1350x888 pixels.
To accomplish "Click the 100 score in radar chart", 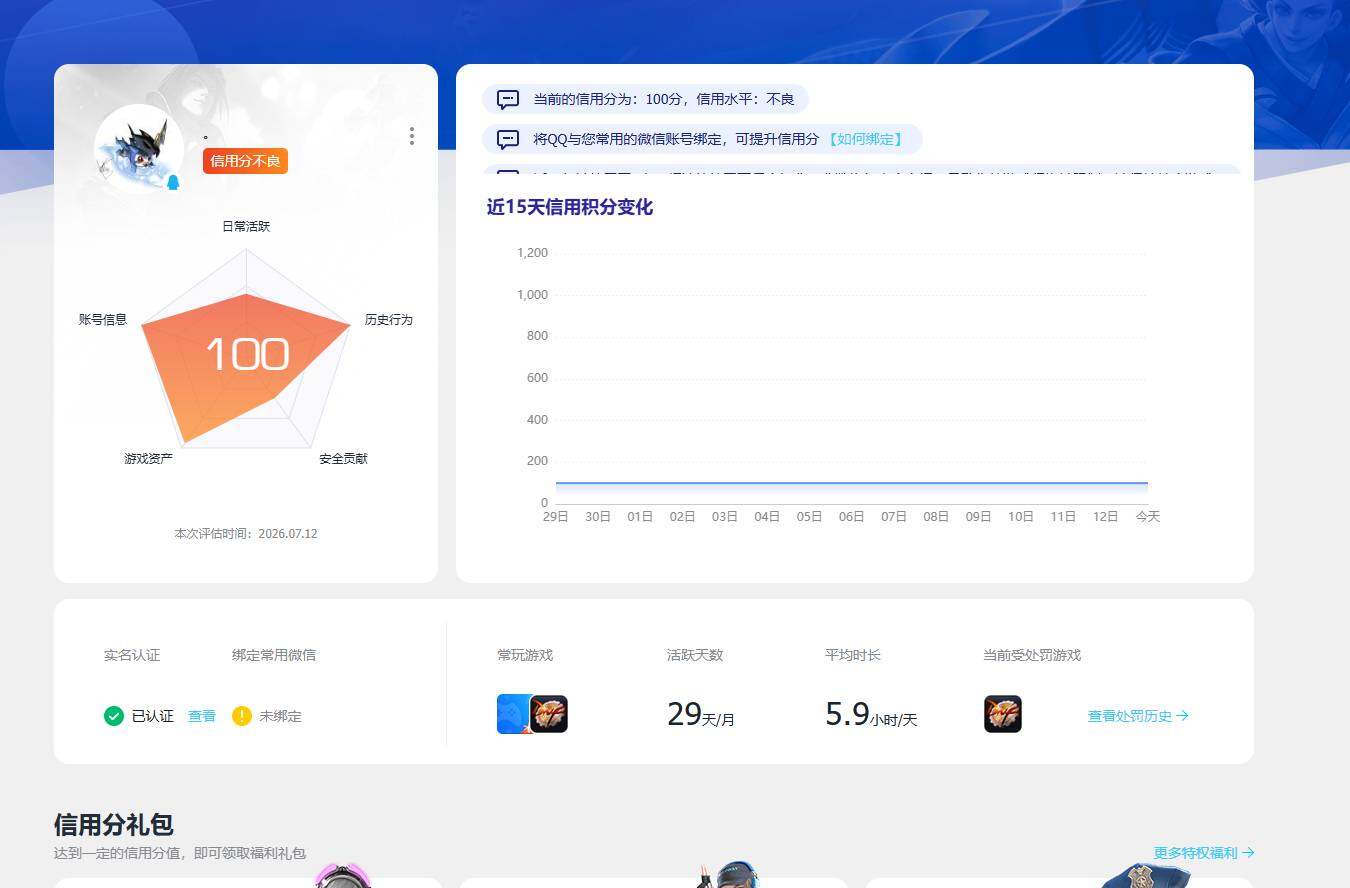I will [247, 355].
